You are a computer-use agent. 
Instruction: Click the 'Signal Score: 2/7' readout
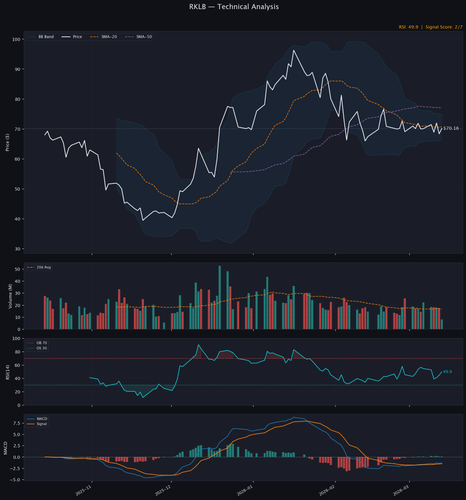(x=444, y=27)
